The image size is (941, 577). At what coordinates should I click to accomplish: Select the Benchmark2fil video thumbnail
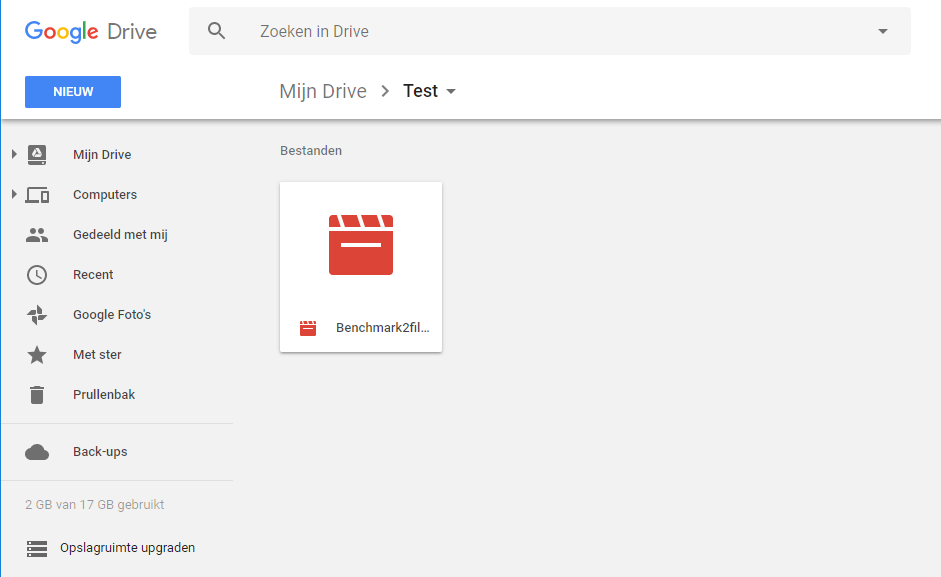pos(361,245)
